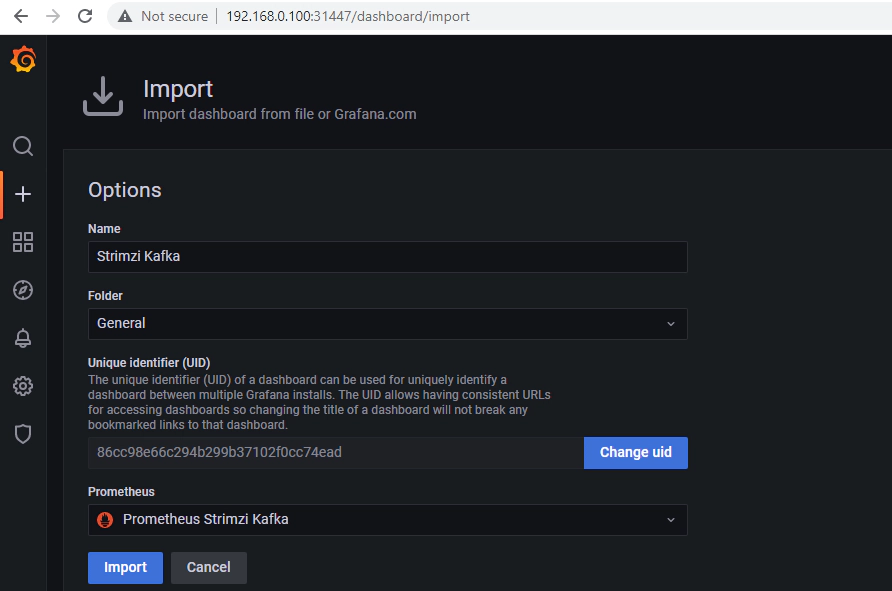Open the Create plus menu in sidebar
This screenshot has height=591, width=892.
(x=23, y=195)
